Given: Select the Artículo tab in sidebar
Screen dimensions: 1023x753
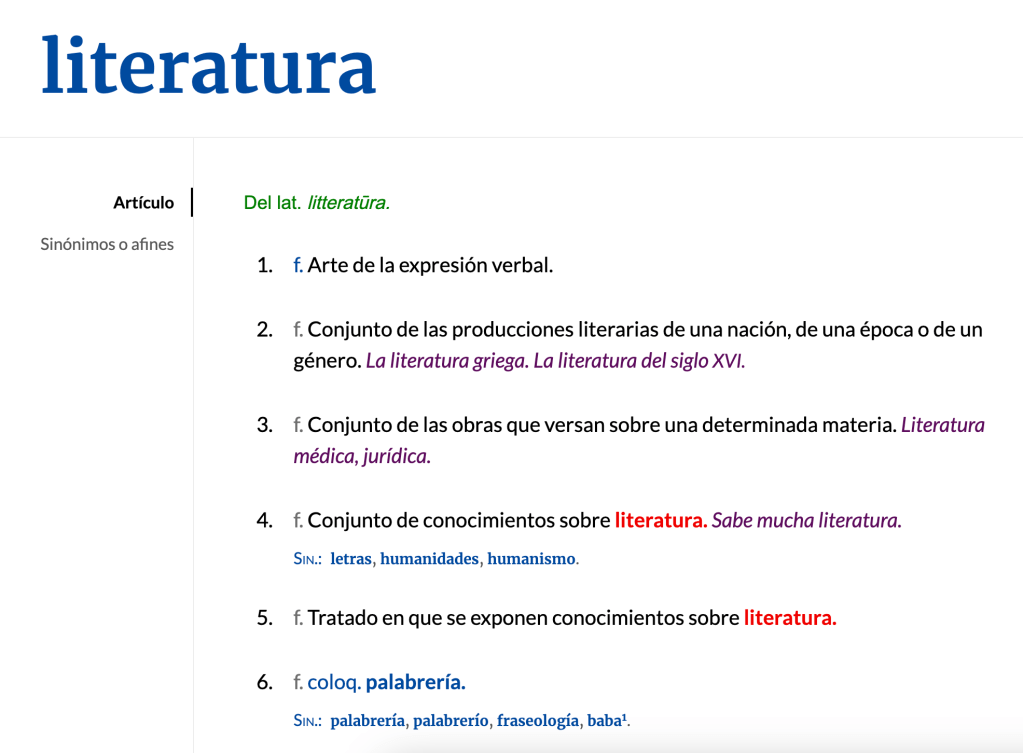Looking at the screenshot, I should click(x=143, y=203).
